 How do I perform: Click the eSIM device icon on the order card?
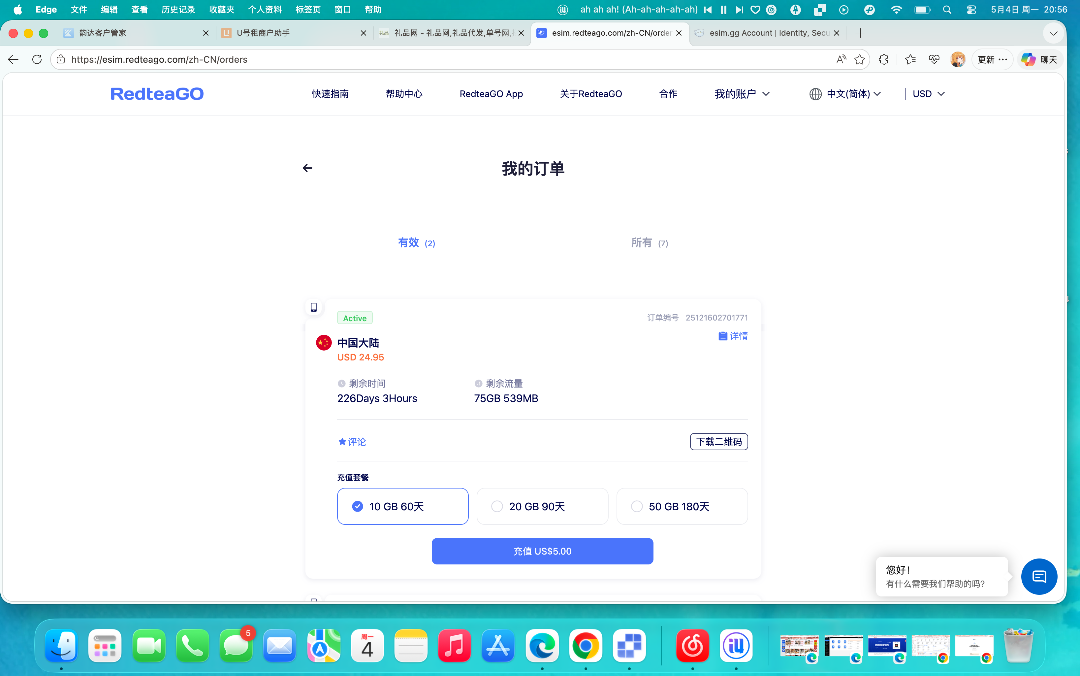click(313, 307)
